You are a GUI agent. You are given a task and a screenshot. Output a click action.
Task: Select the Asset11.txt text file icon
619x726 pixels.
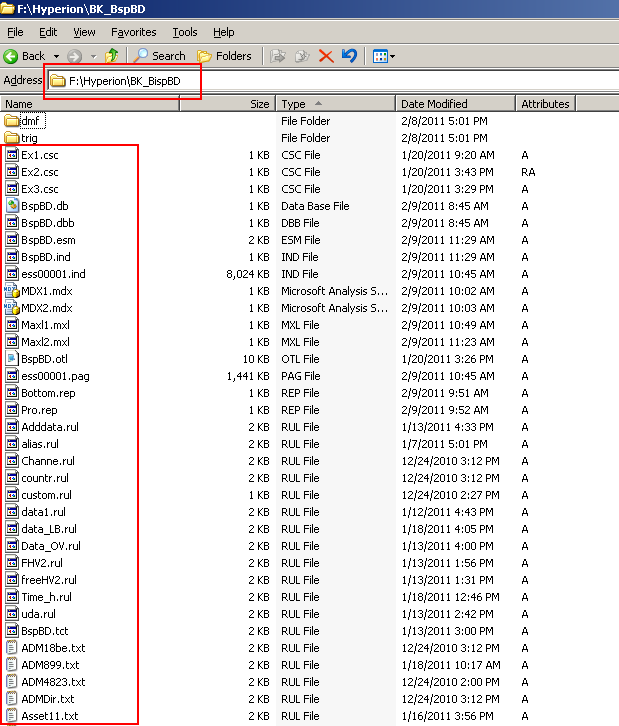coord(12,716)
